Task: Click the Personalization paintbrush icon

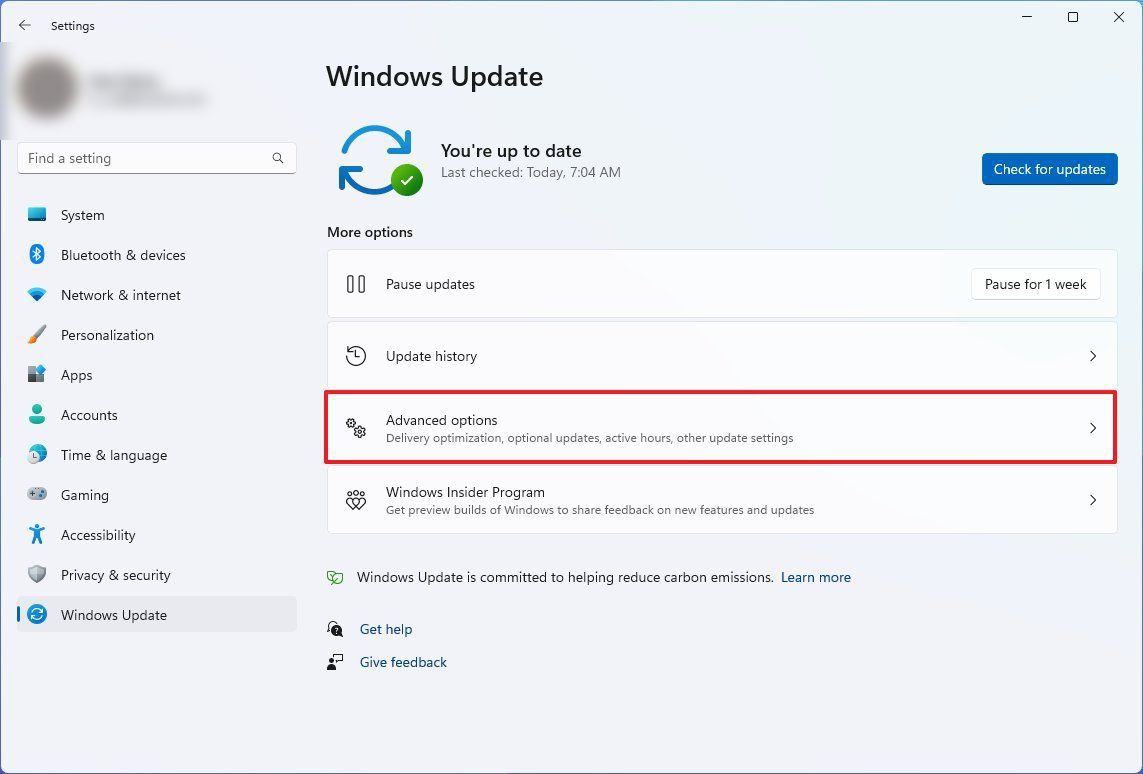Action: (36, 335)
